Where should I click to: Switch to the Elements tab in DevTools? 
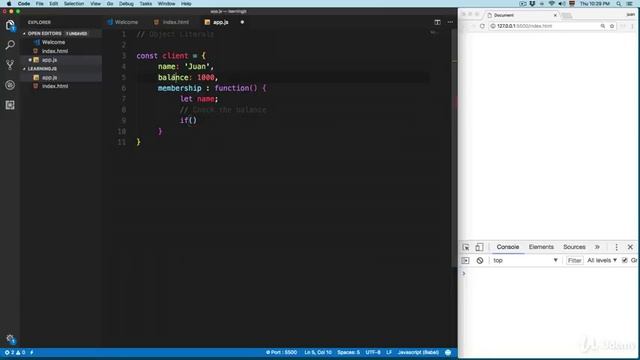(x=541, y=247)
